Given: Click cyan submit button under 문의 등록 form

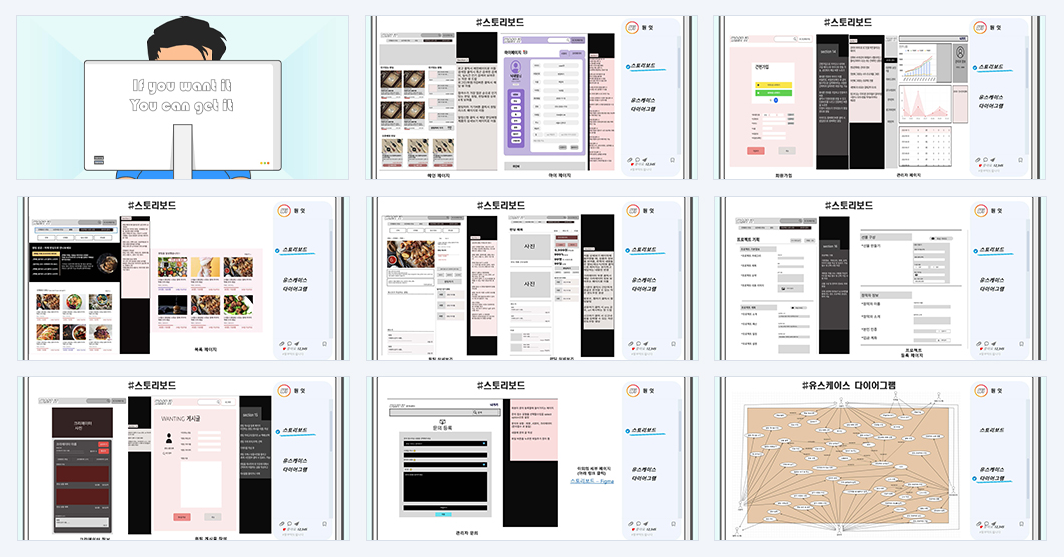Looking at the screenshot, I should 443,514.
